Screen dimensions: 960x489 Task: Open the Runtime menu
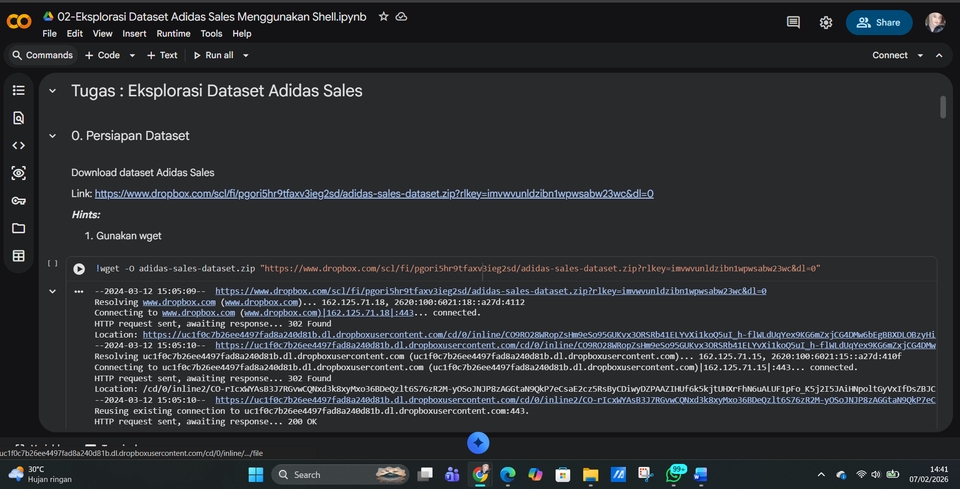[173, 34]
